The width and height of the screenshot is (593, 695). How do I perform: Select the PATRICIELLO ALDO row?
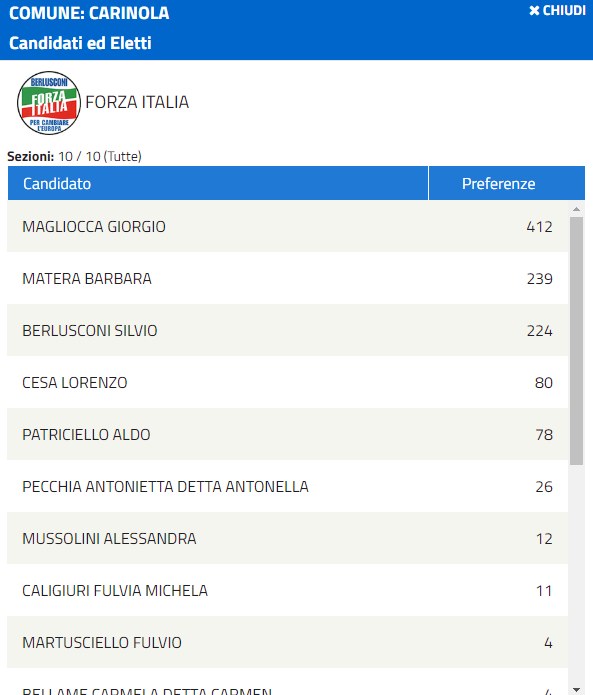coord(288,434)
